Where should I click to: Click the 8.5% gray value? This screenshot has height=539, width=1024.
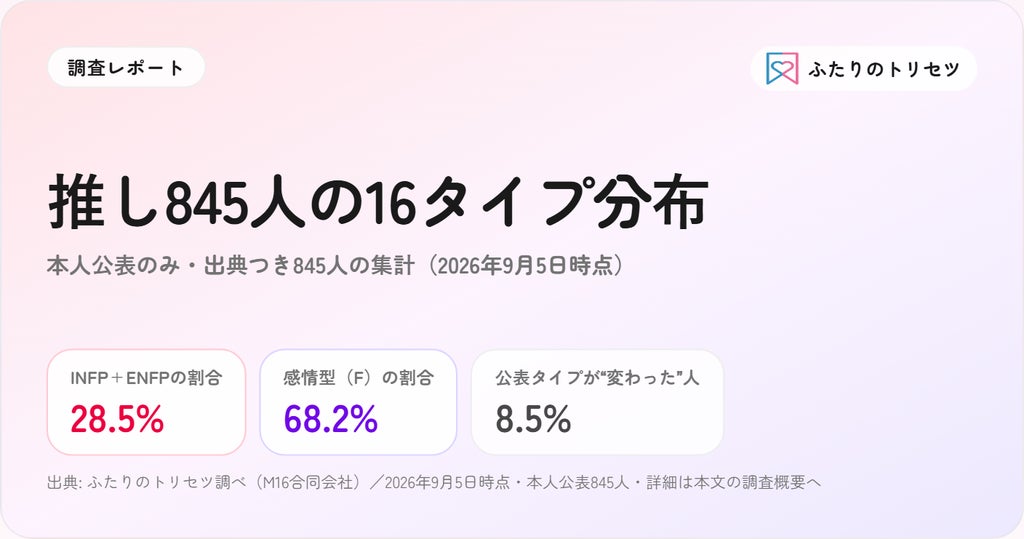(x=533, y=419)
